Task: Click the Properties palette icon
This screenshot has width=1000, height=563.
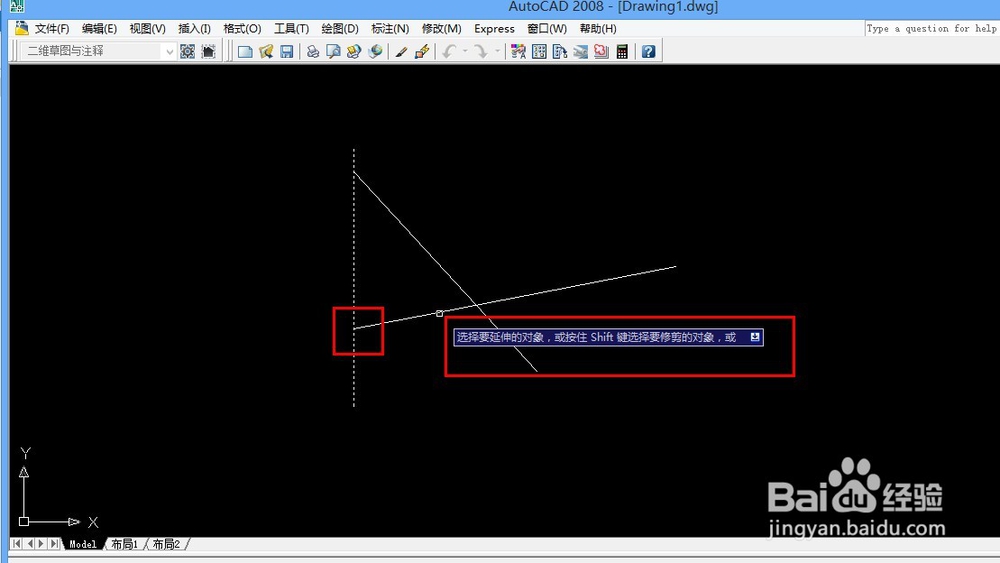Action: (518, 52)
